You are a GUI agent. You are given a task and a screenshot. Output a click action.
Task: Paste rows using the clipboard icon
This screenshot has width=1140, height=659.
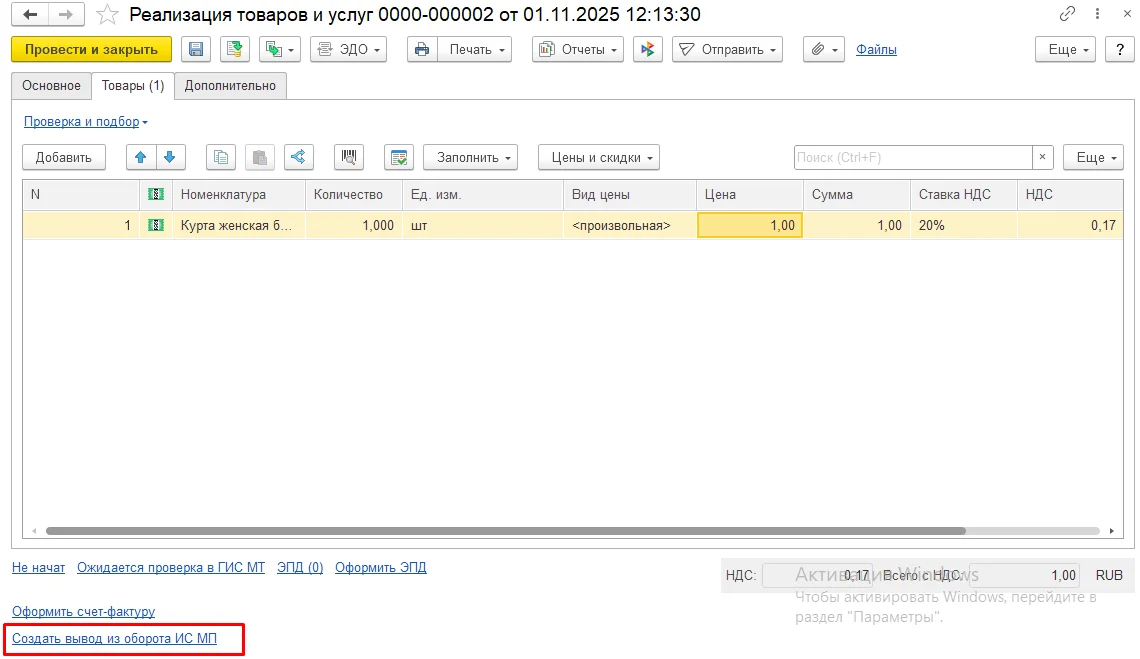pyautogui.click(x=260, y=157)
